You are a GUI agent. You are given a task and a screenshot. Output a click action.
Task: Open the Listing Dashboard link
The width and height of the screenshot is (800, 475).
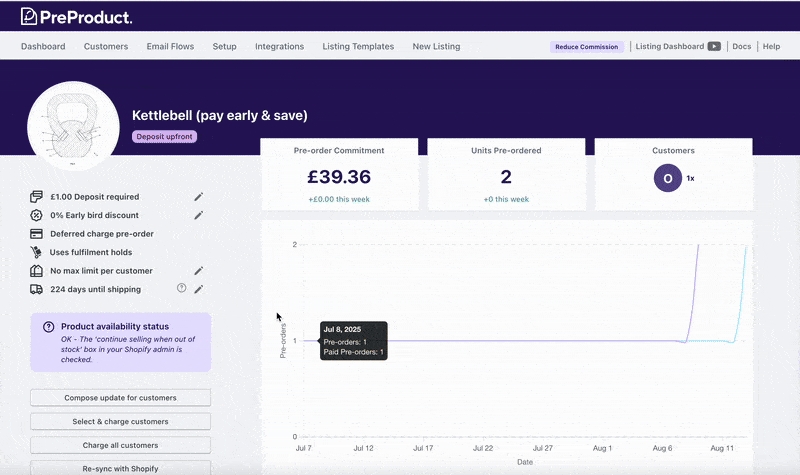click(670, 46)
